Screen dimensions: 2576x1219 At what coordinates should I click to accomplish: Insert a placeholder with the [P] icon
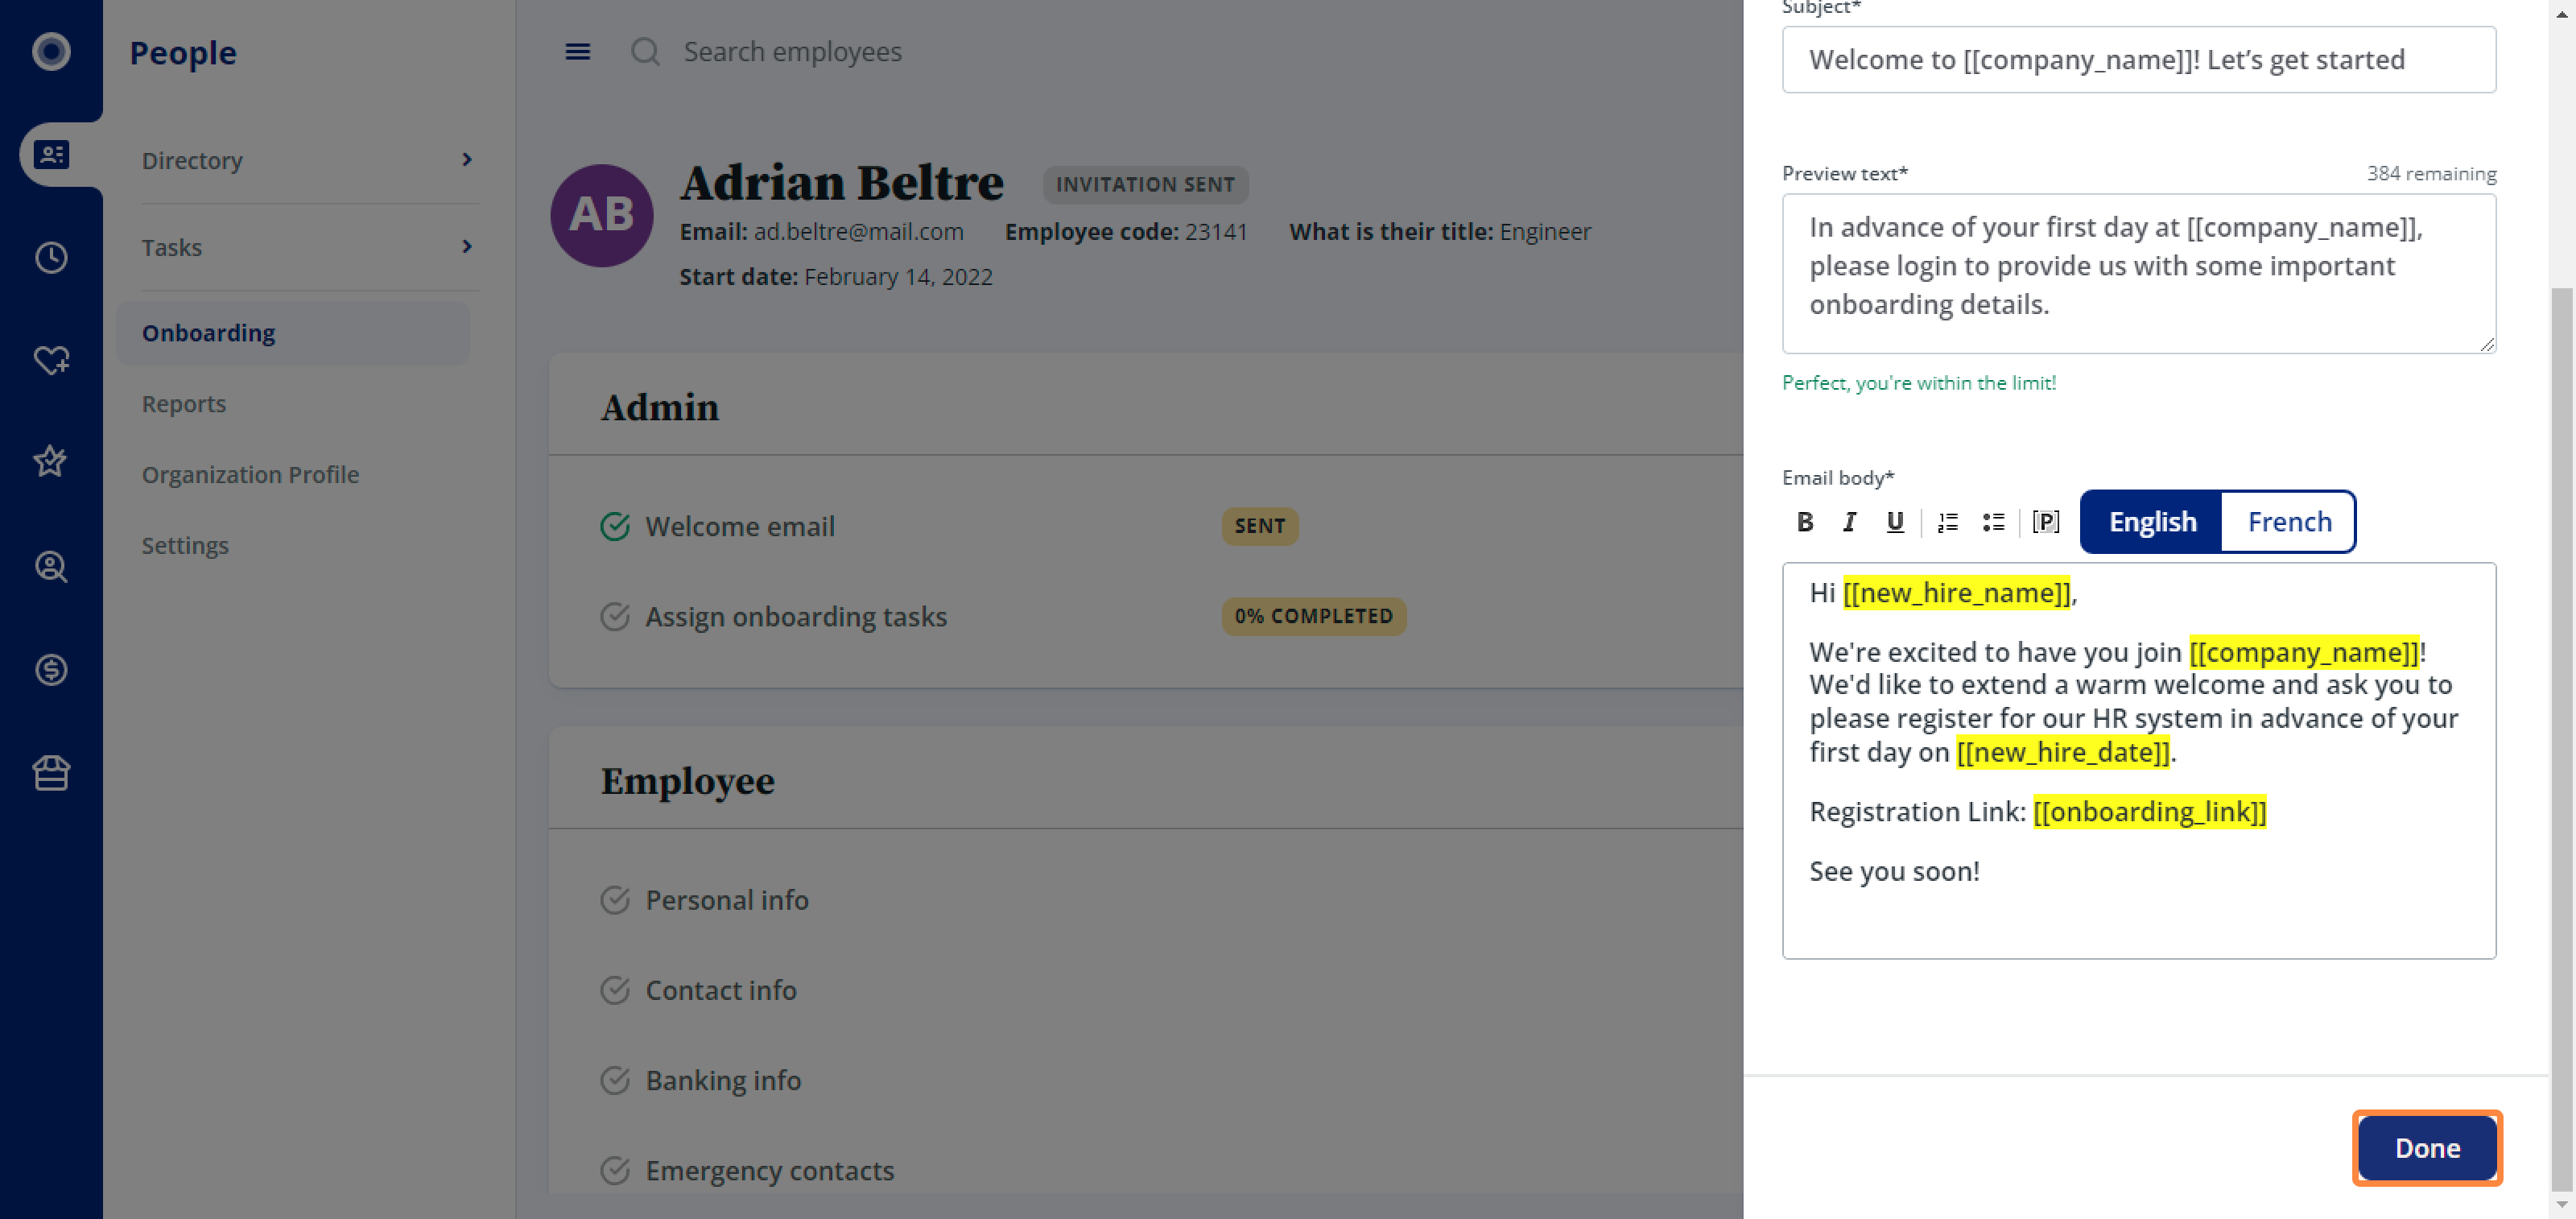click(2046, 522)
